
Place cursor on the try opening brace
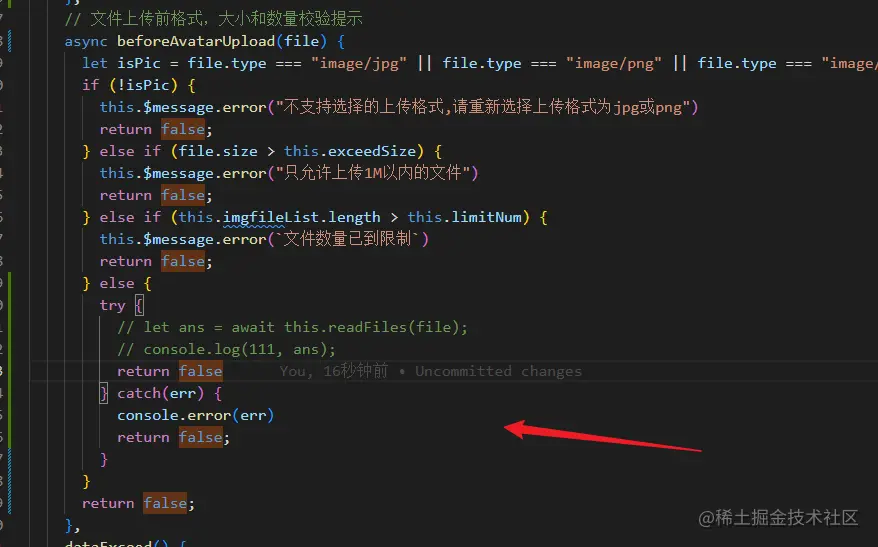point(139,306)
